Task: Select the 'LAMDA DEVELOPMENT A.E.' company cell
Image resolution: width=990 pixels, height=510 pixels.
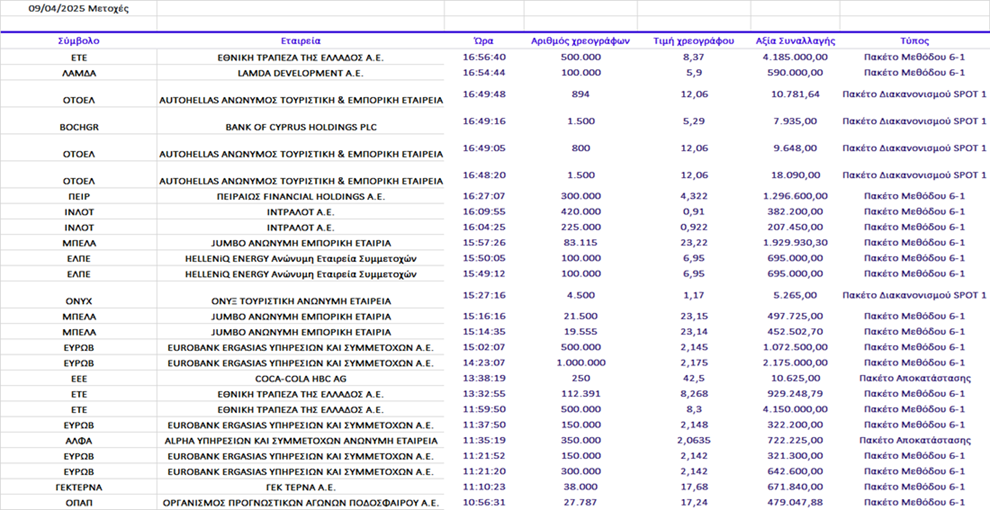Action: [x=301, y=73]
